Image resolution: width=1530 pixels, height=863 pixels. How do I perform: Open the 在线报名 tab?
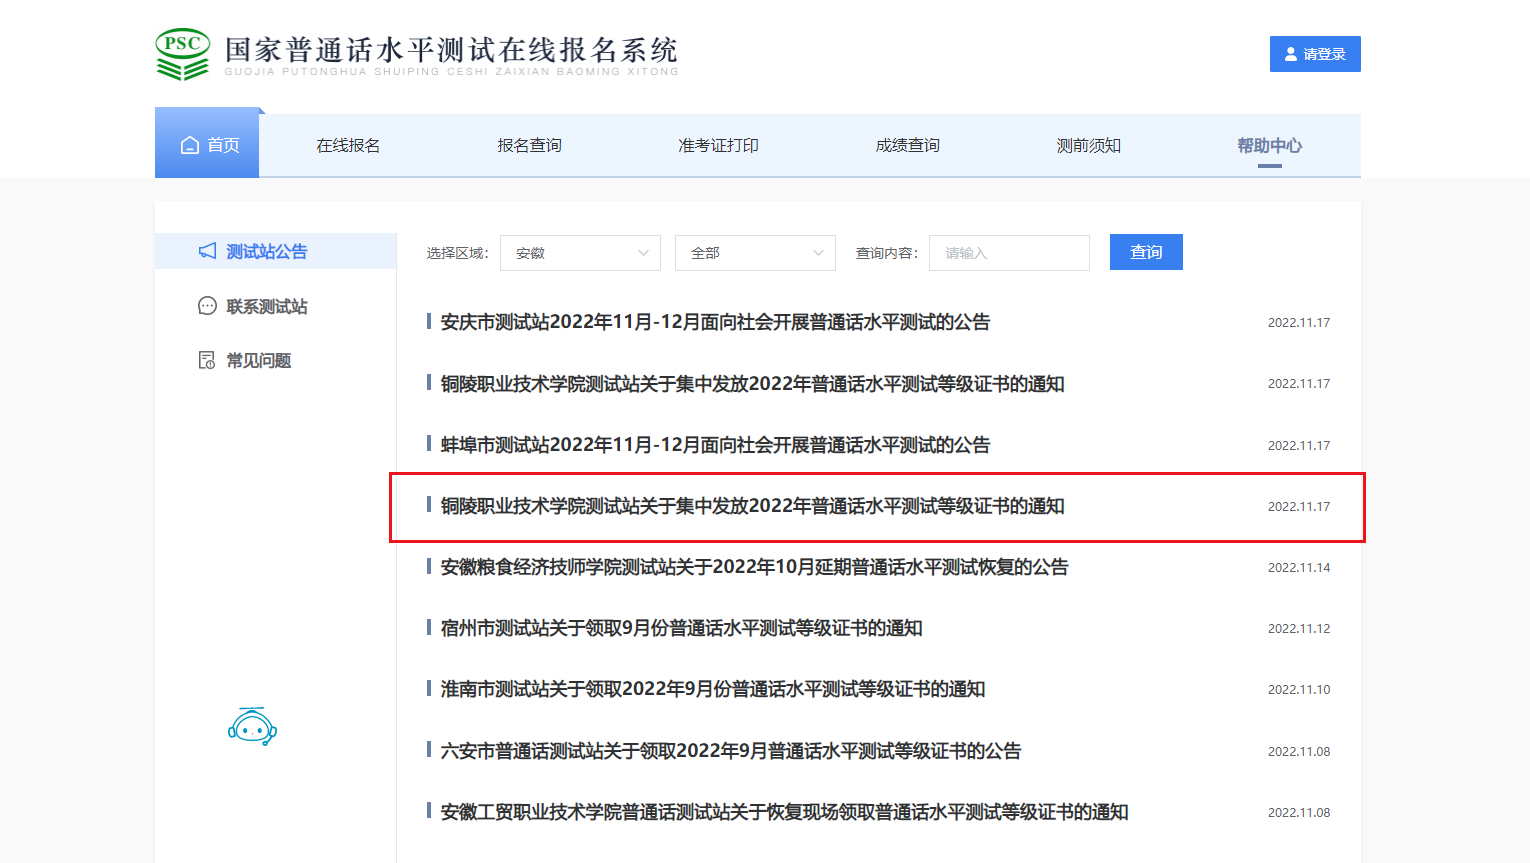(x=348, y=146)
